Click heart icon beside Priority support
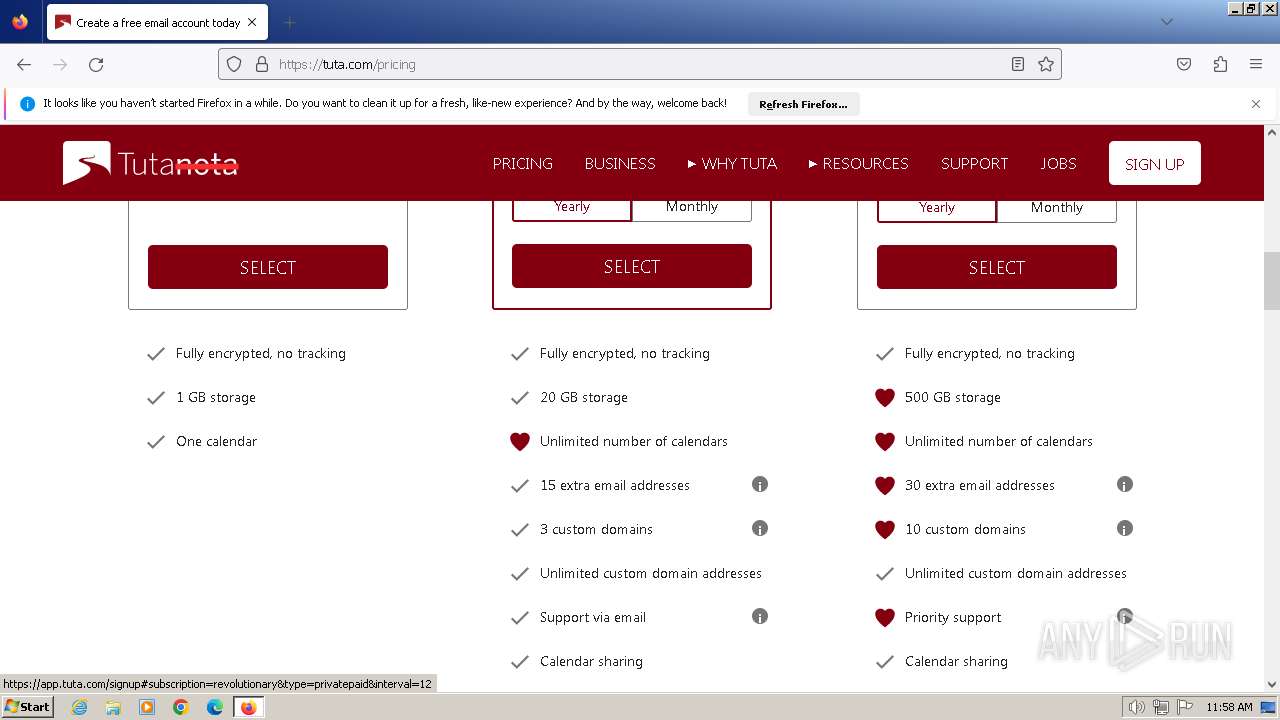 pos(884,617)
